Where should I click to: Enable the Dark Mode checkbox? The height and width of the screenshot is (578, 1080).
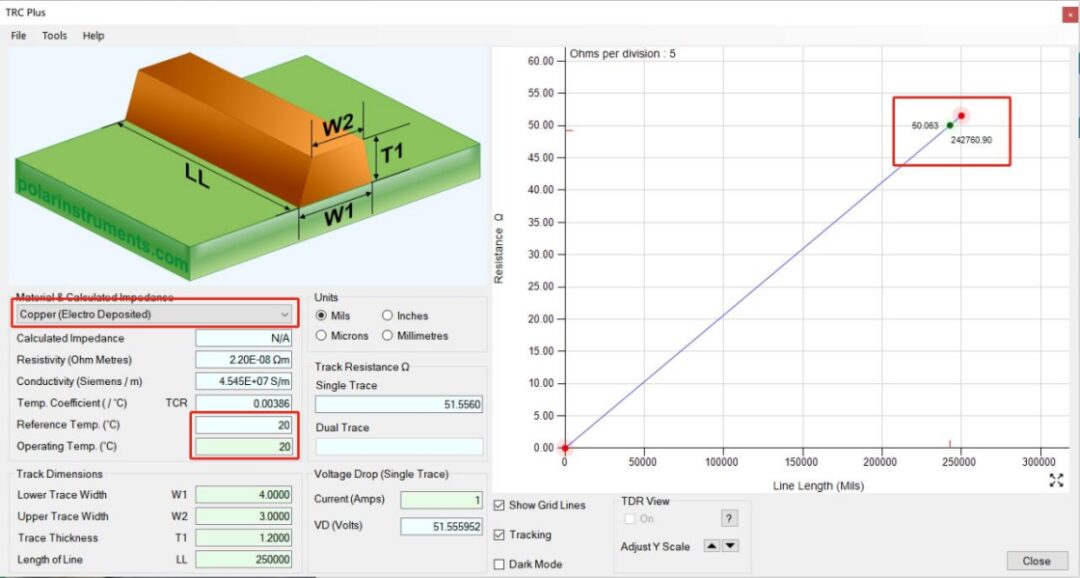(499, 564)
